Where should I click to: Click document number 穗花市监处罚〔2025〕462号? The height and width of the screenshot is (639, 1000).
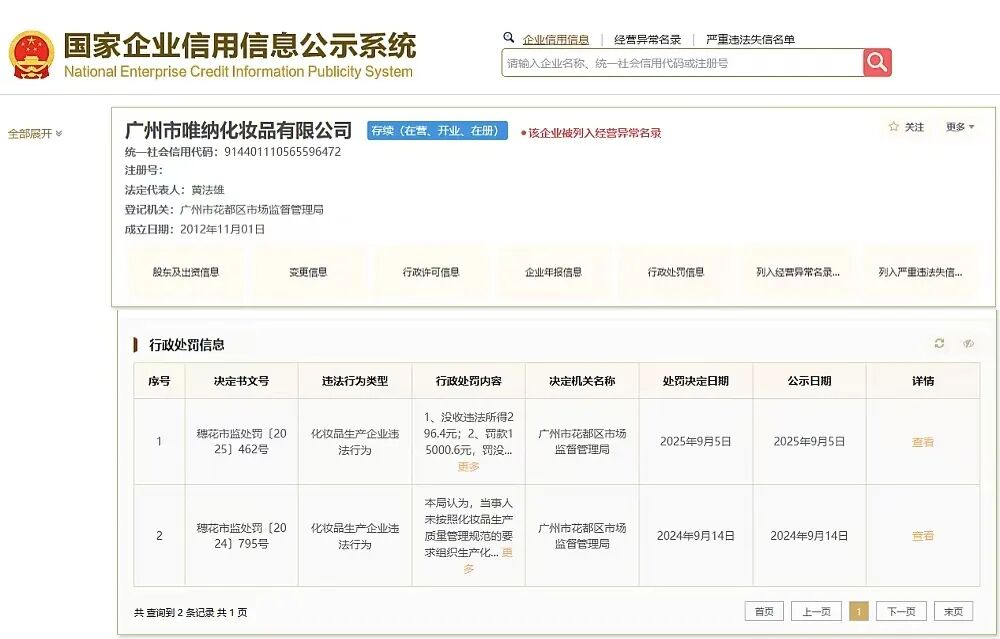coord(241,441)
